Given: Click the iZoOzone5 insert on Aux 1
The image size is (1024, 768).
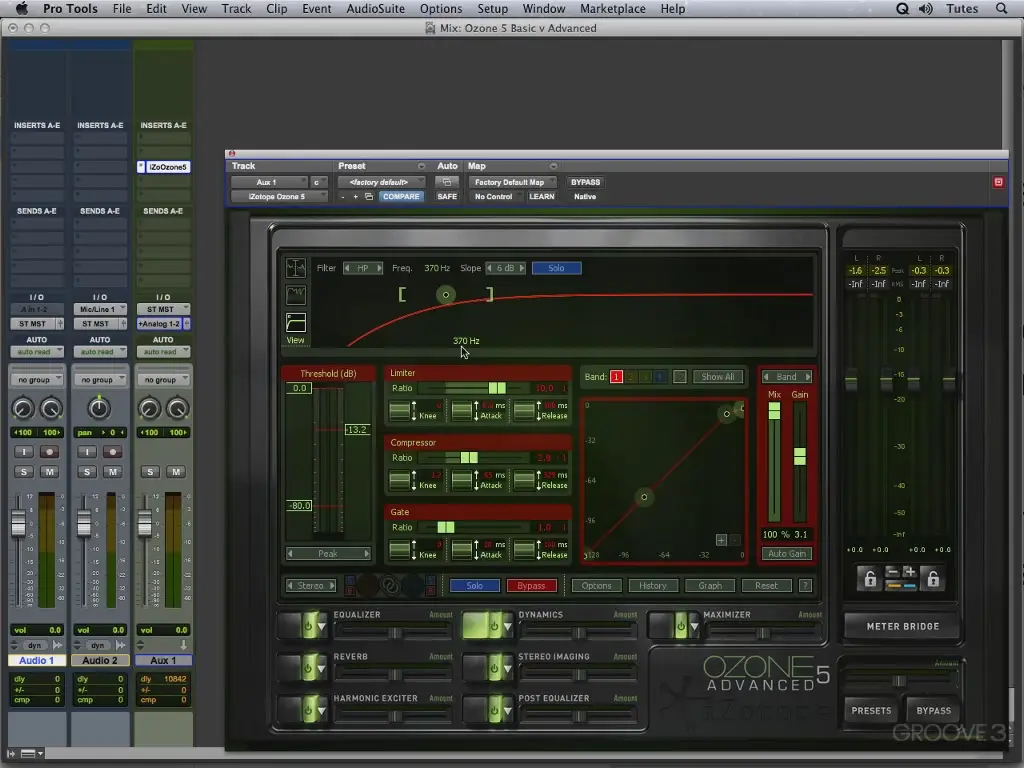Looking at the screenshot, I should (167, 167).
